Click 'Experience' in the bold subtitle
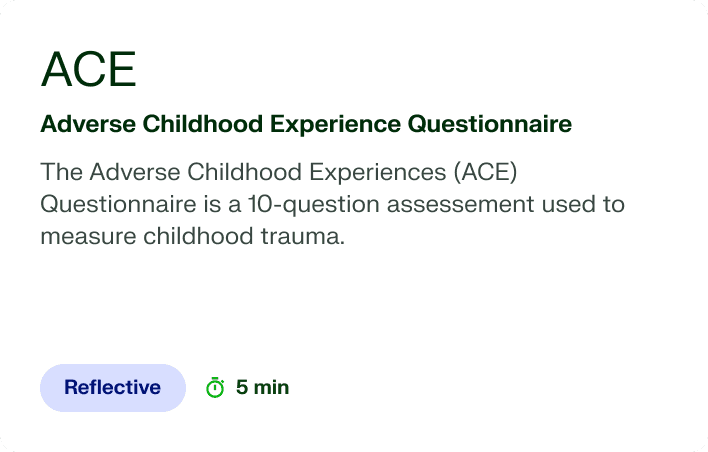Viewport: 708px width, 452px height. pyautogui.click(x=335, y=125)
